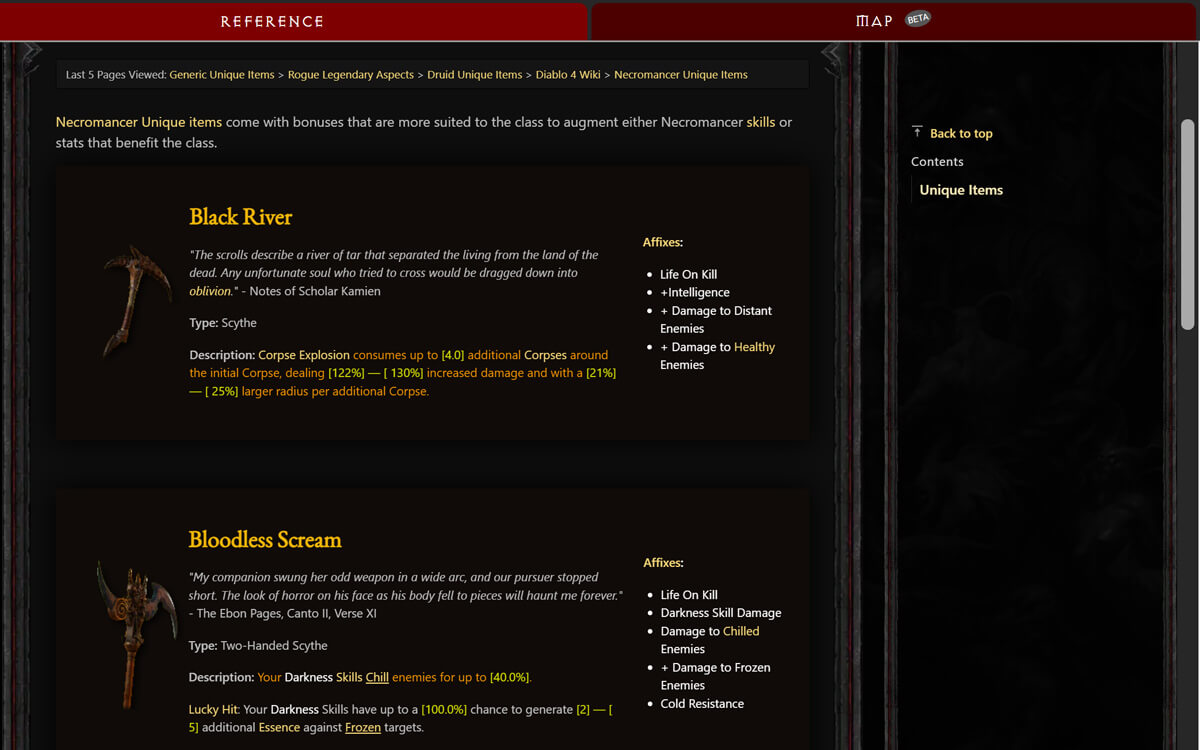1200x750 pixels.
Task: Open the Map beta tab
Action: point(895,21)
